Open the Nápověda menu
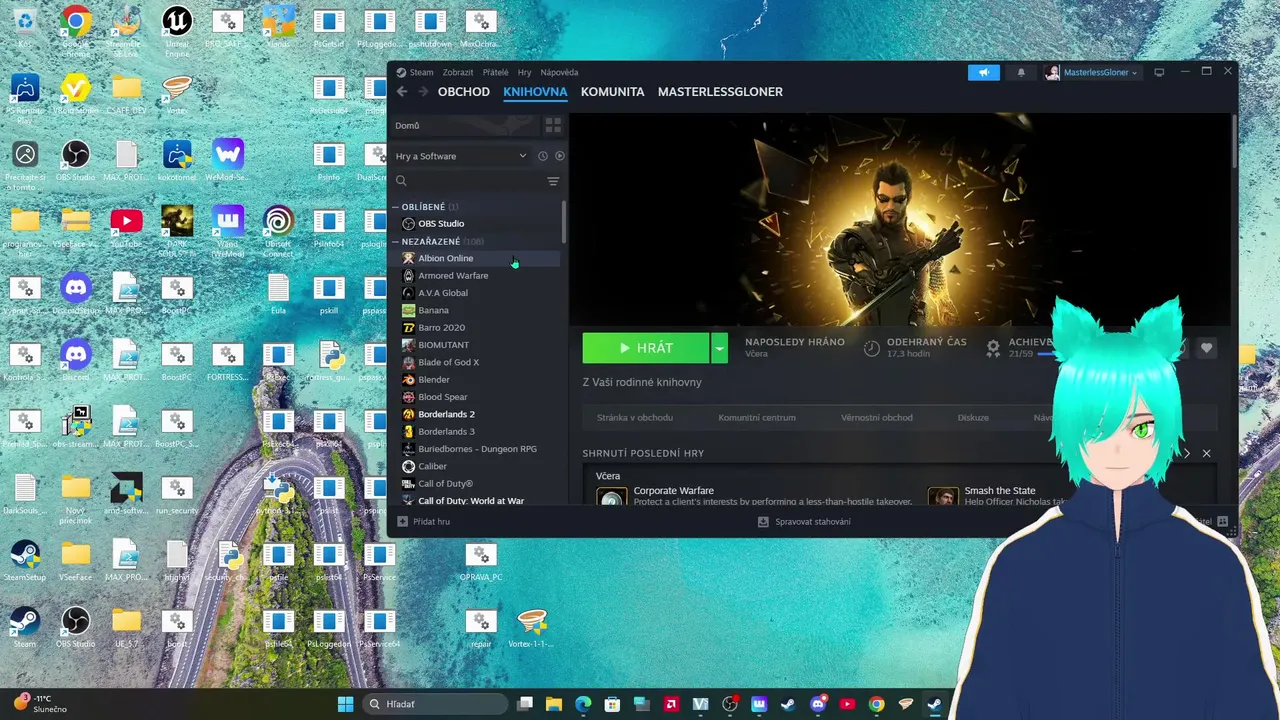Screen dimensions: 1280x720 [x=559, y=72]
